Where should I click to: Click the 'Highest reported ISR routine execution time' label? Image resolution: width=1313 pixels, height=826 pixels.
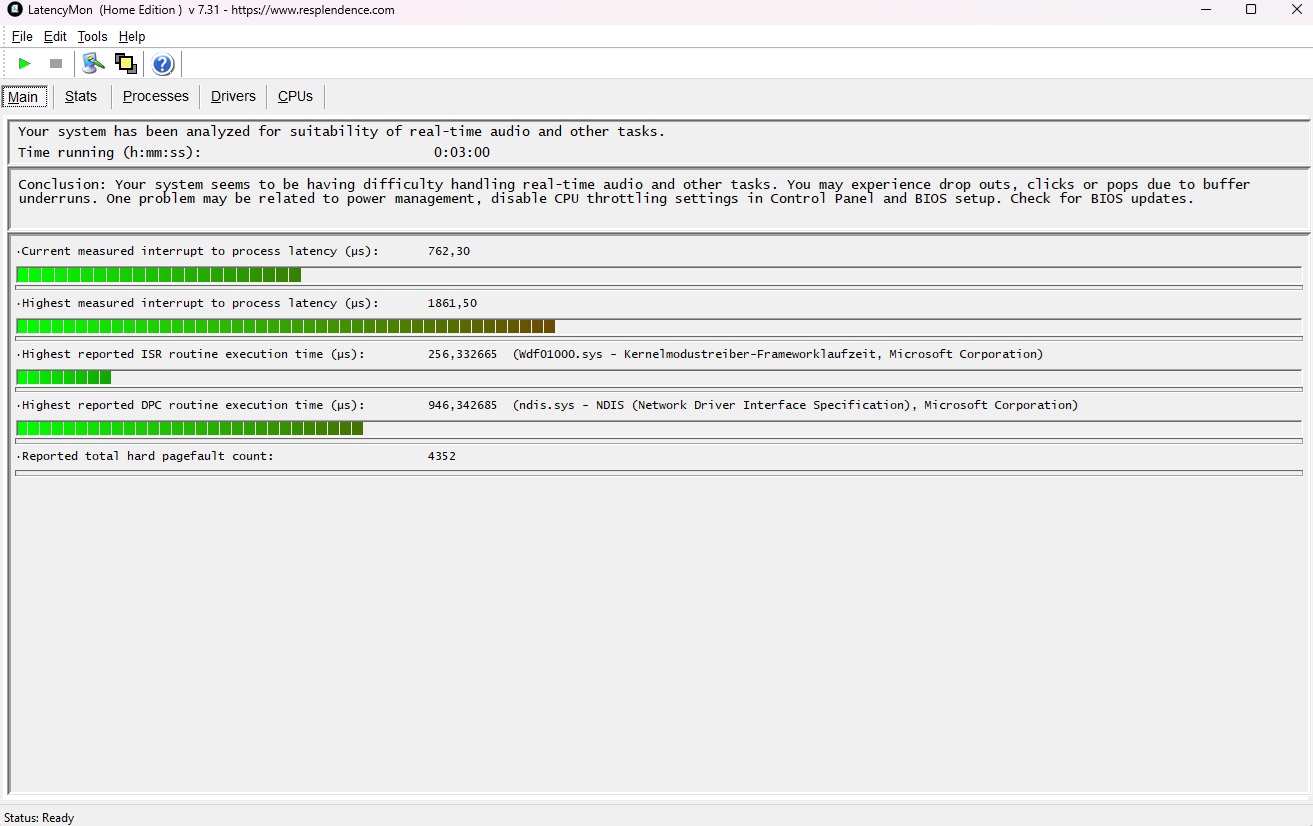(193, 354)
